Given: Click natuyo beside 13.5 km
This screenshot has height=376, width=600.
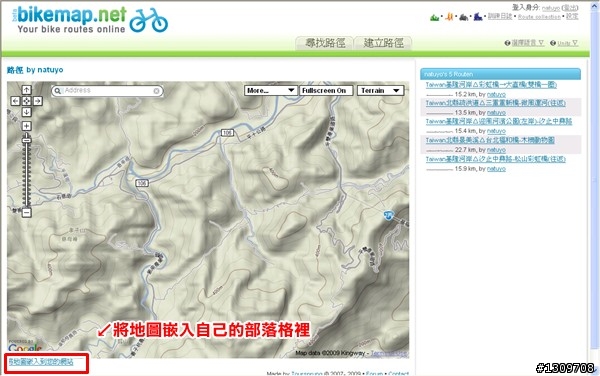Looking at the screenshot, I should (496, 113).
